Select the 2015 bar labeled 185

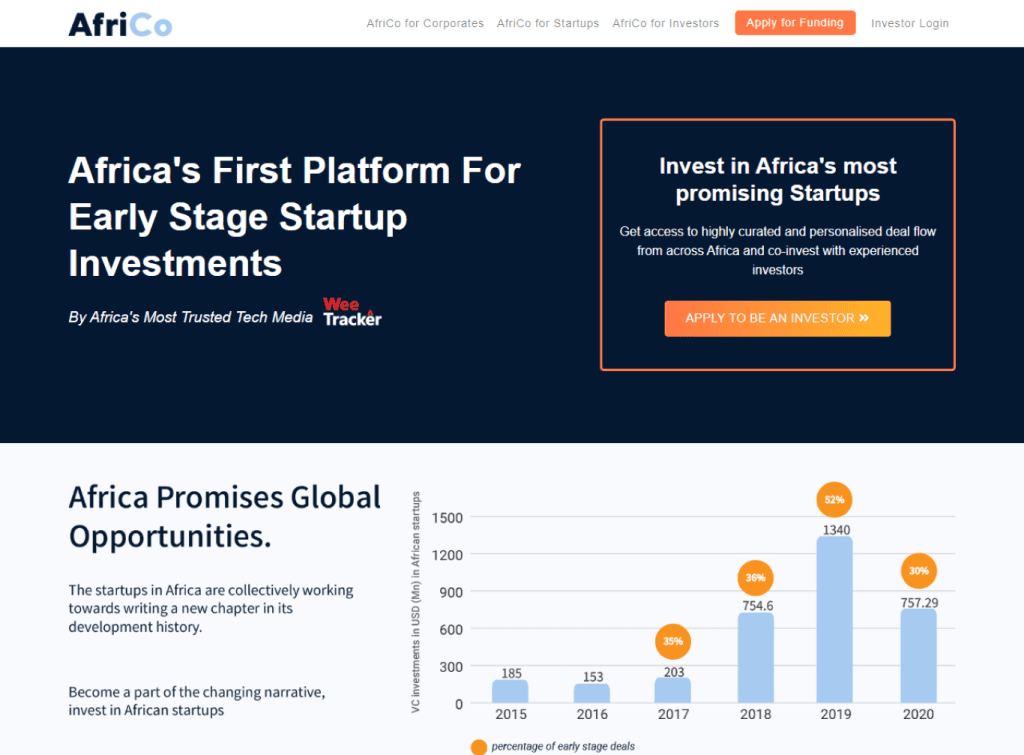pos(510,692)
